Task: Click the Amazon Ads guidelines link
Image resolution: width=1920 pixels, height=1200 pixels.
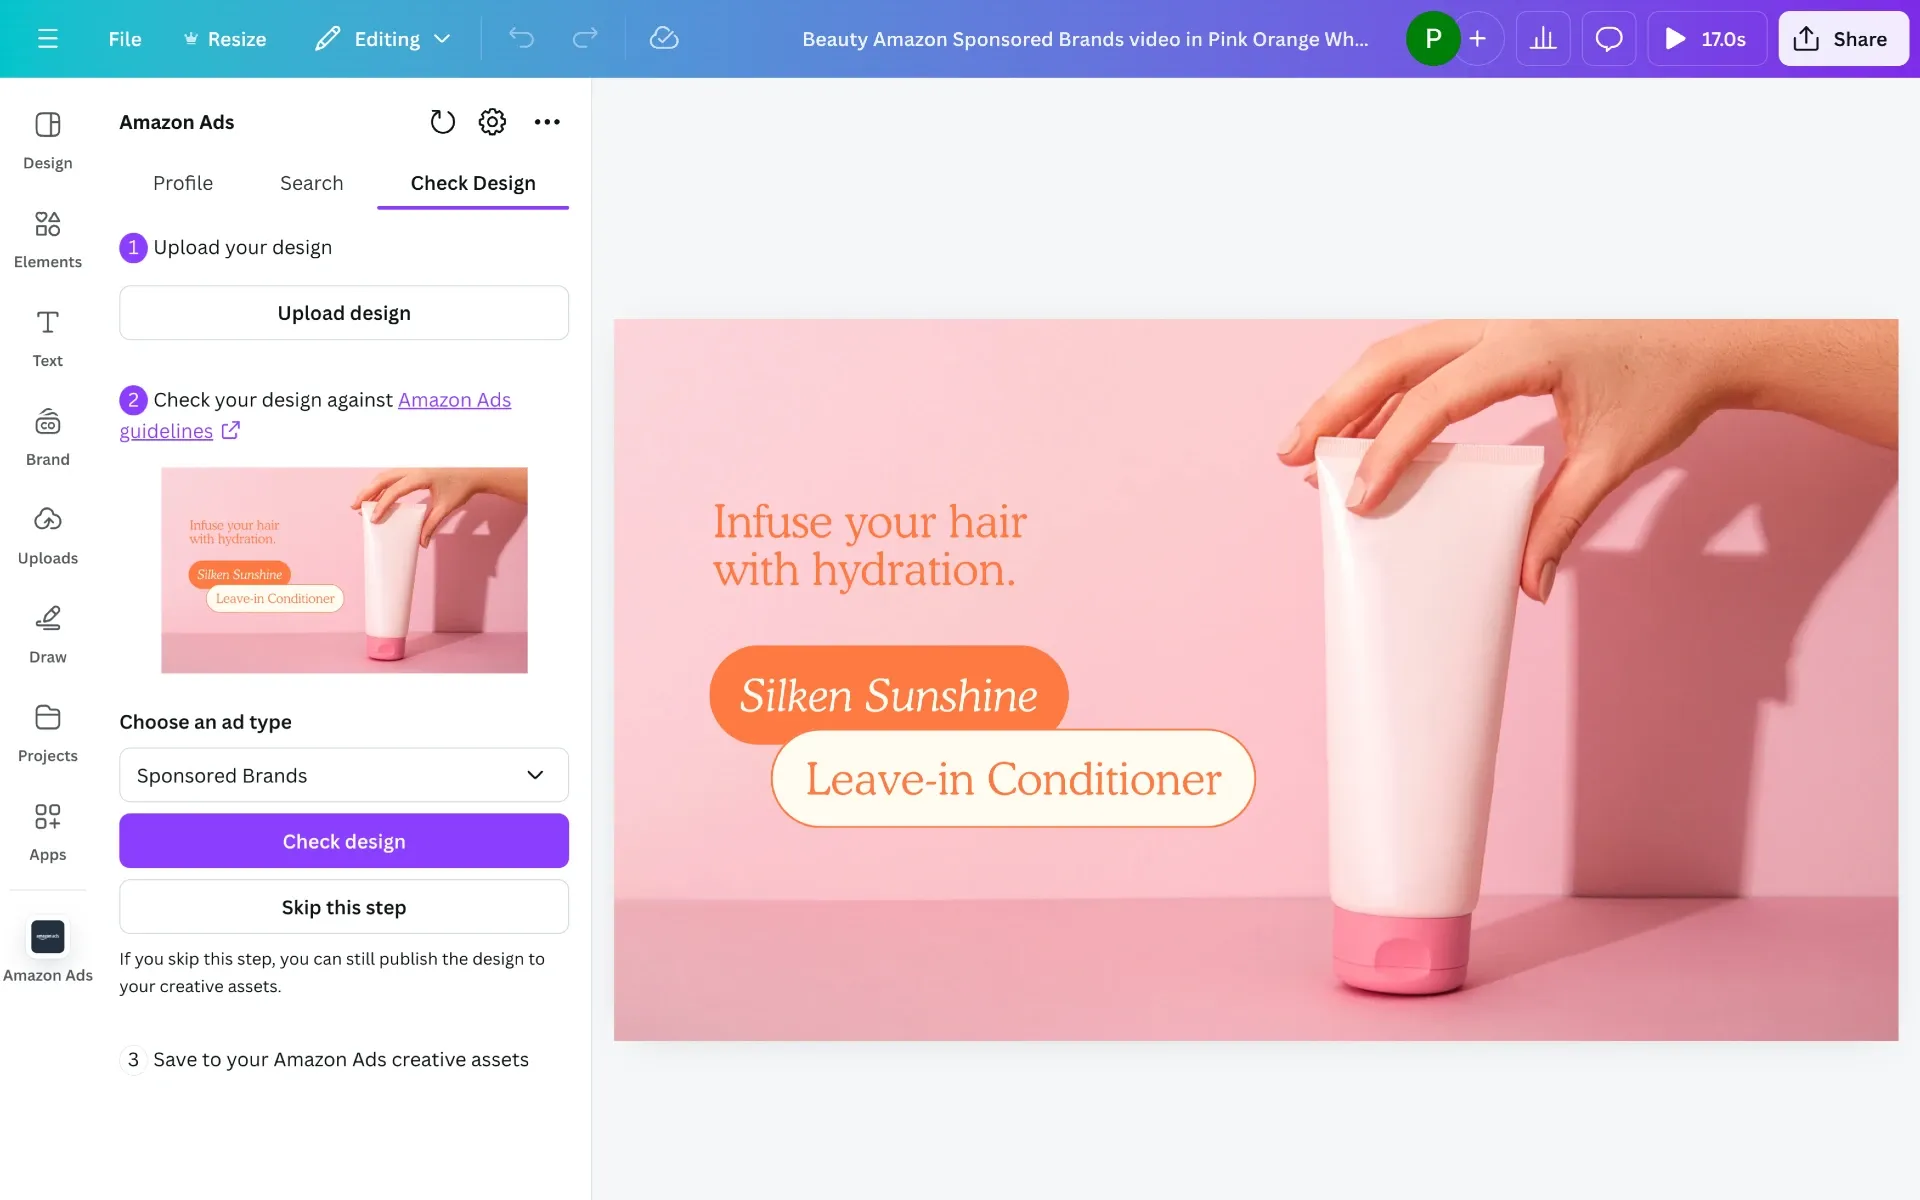Action: point(314,413)
